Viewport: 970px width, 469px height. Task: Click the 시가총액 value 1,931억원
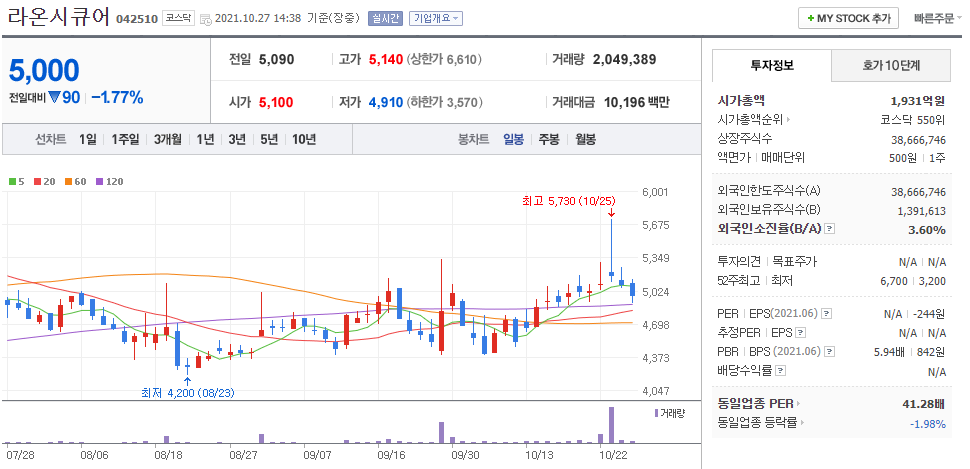pyautogui.click(x=919, y=101)
